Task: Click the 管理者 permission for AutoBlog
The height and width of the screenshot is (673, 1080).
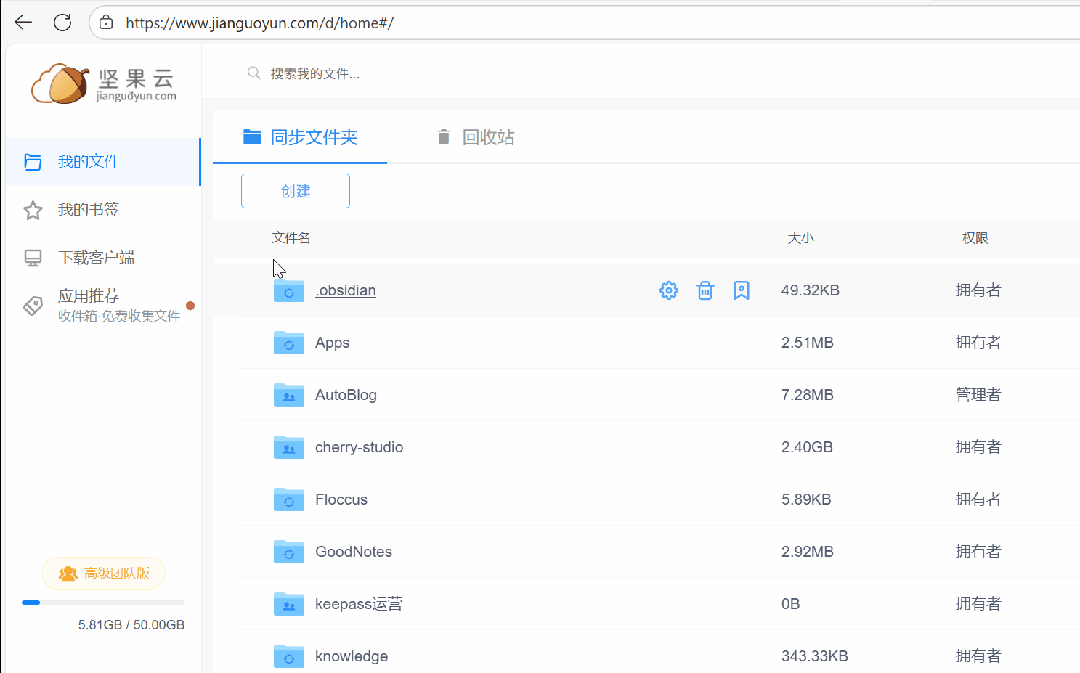Action: click(x=978, y=395)
